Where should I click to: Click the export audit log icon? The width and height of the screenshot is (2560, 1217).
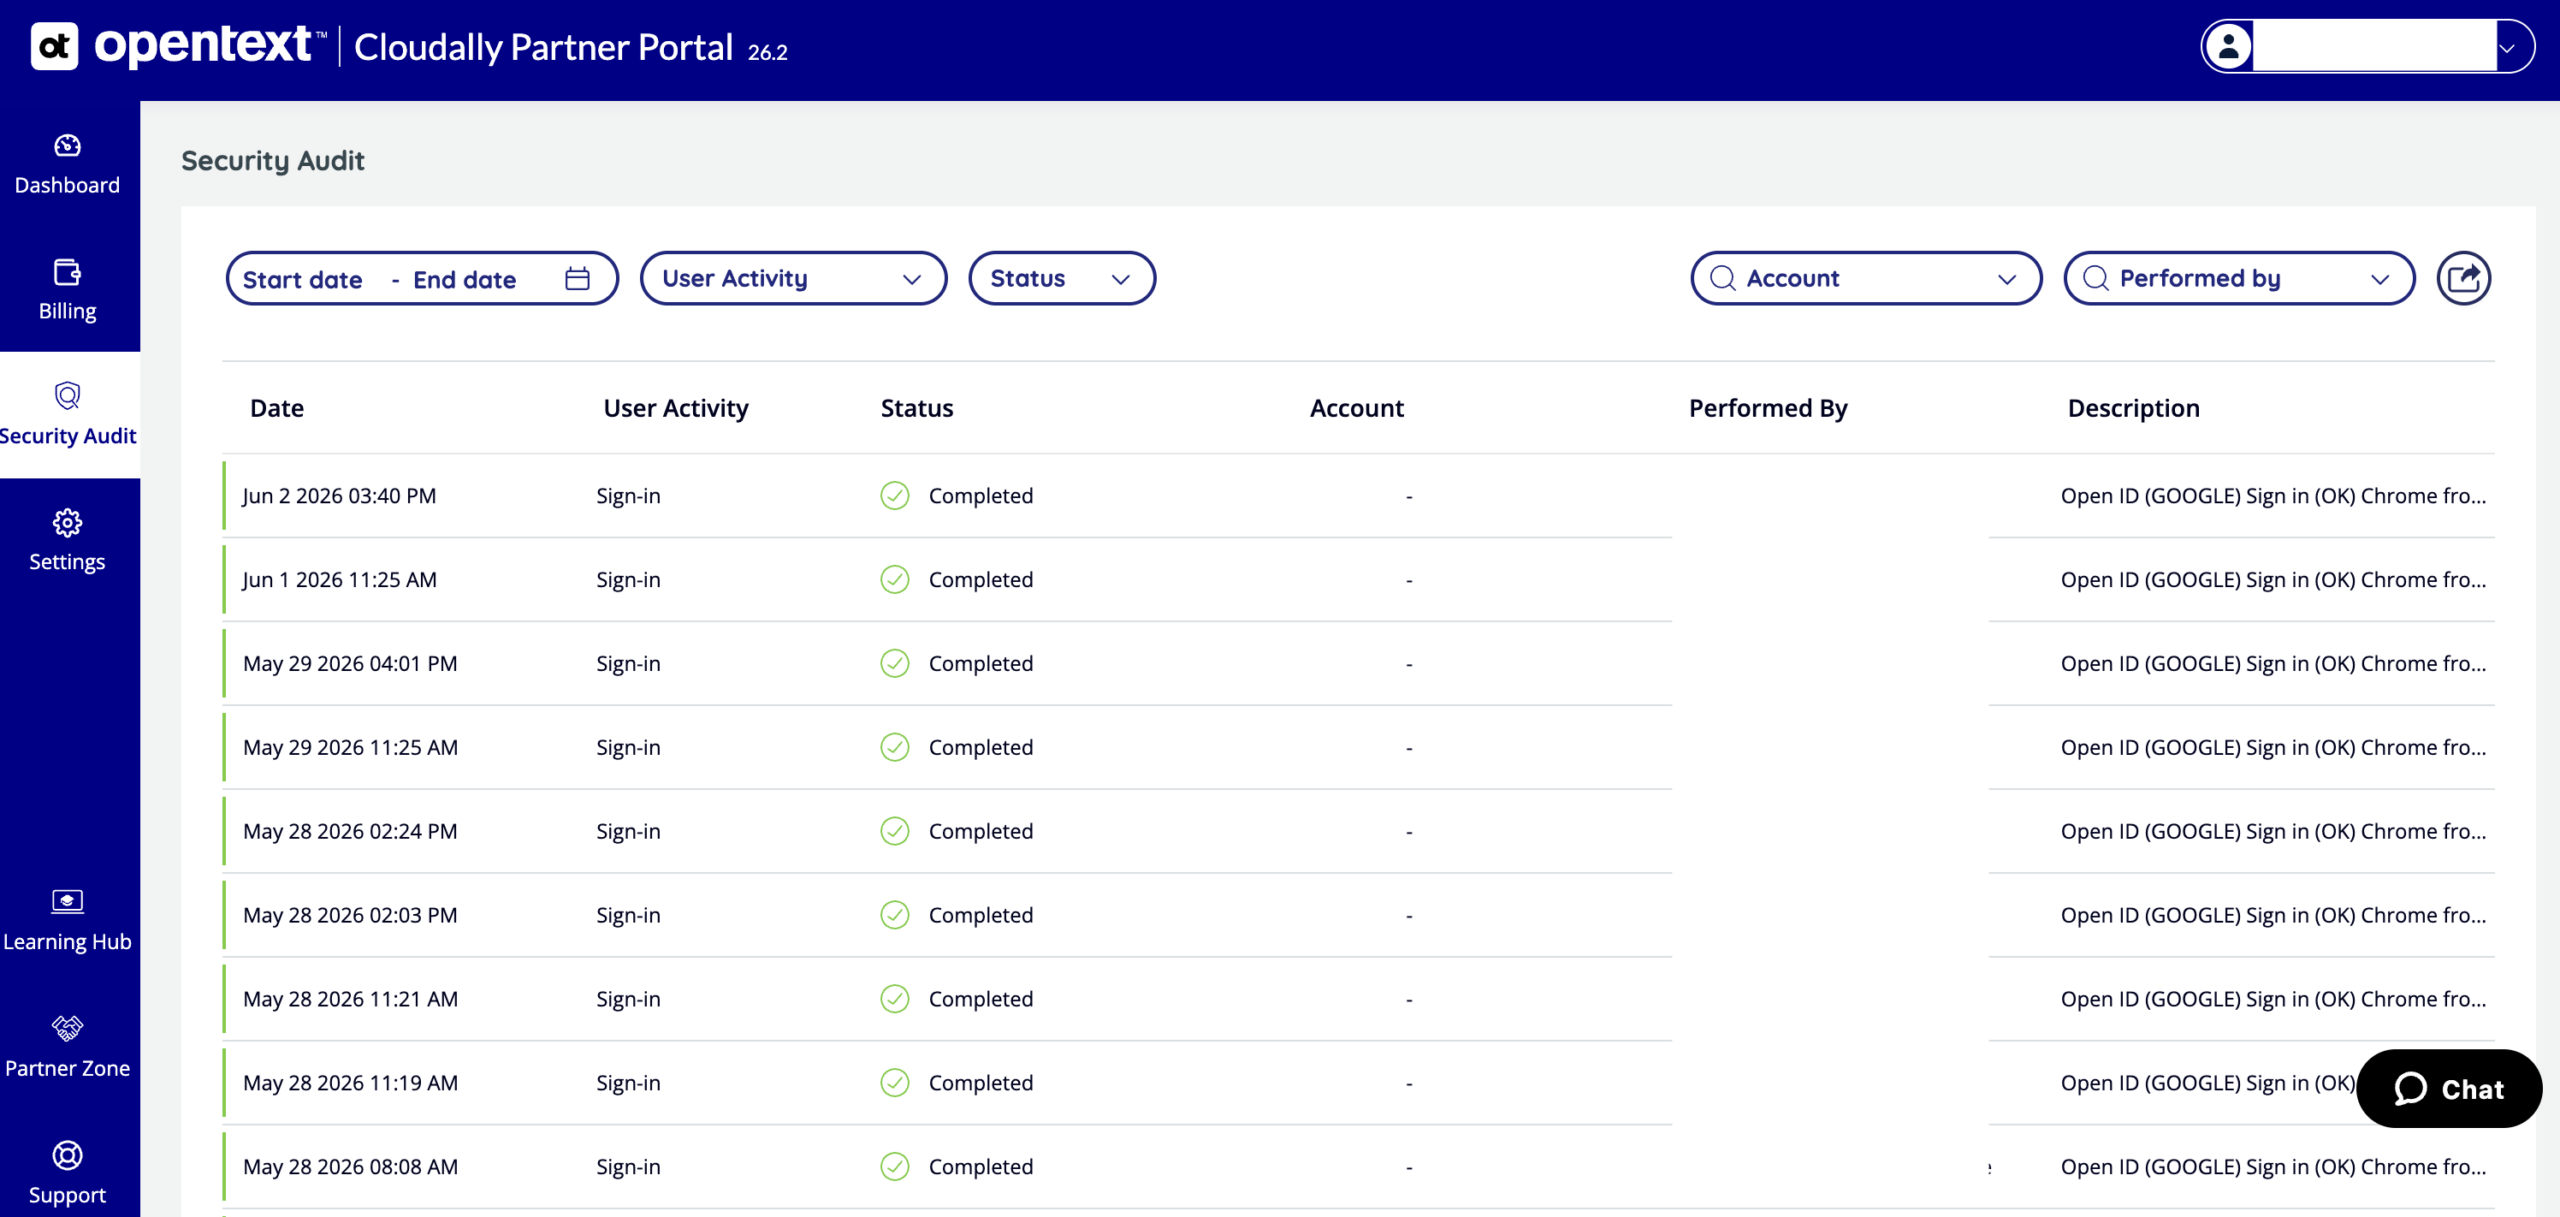[x=2463, y=278]
